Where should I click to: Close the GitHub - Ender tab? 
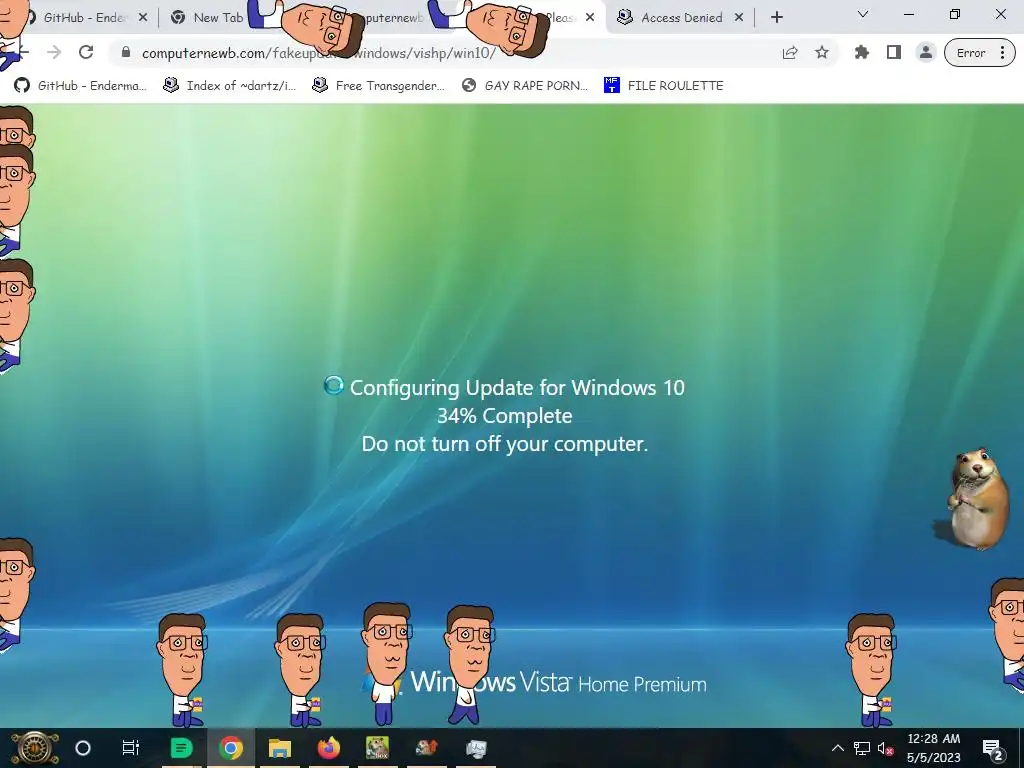coord(143,18)
